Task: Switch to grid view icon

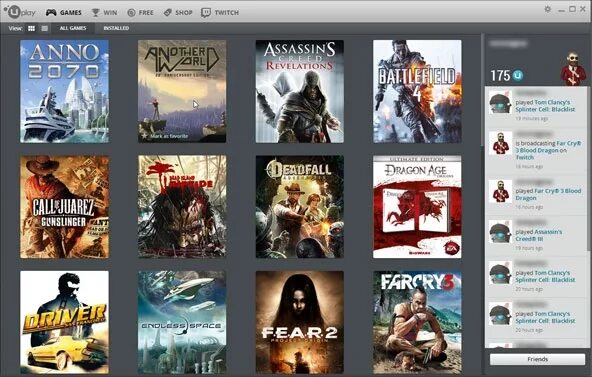Action: coord(31,28)
